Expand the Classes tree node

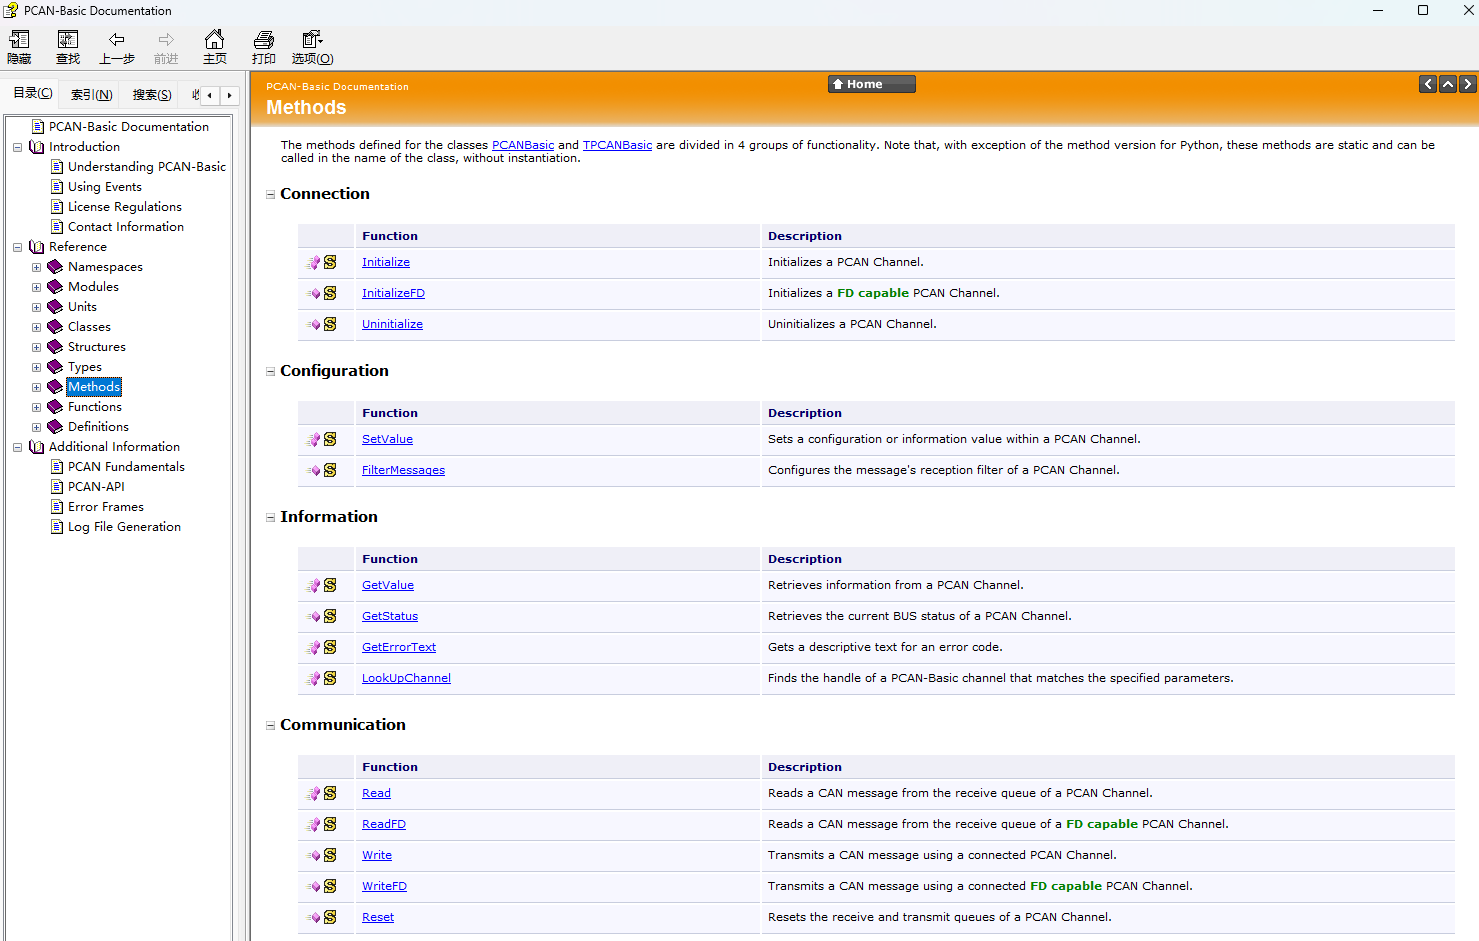tap(36, 327)
